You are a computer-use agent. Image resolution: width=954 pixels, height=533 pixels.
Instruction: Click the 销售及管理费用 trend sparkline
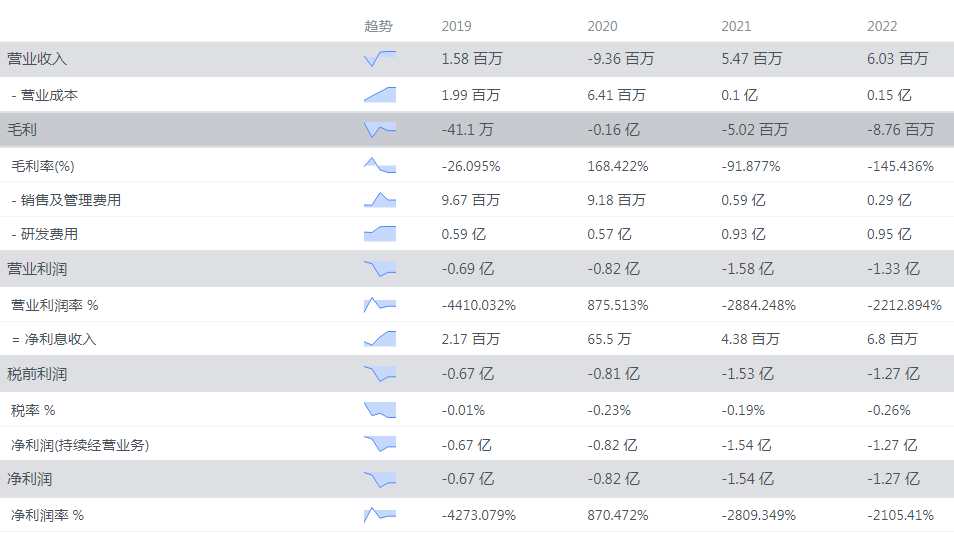[380, 200]
